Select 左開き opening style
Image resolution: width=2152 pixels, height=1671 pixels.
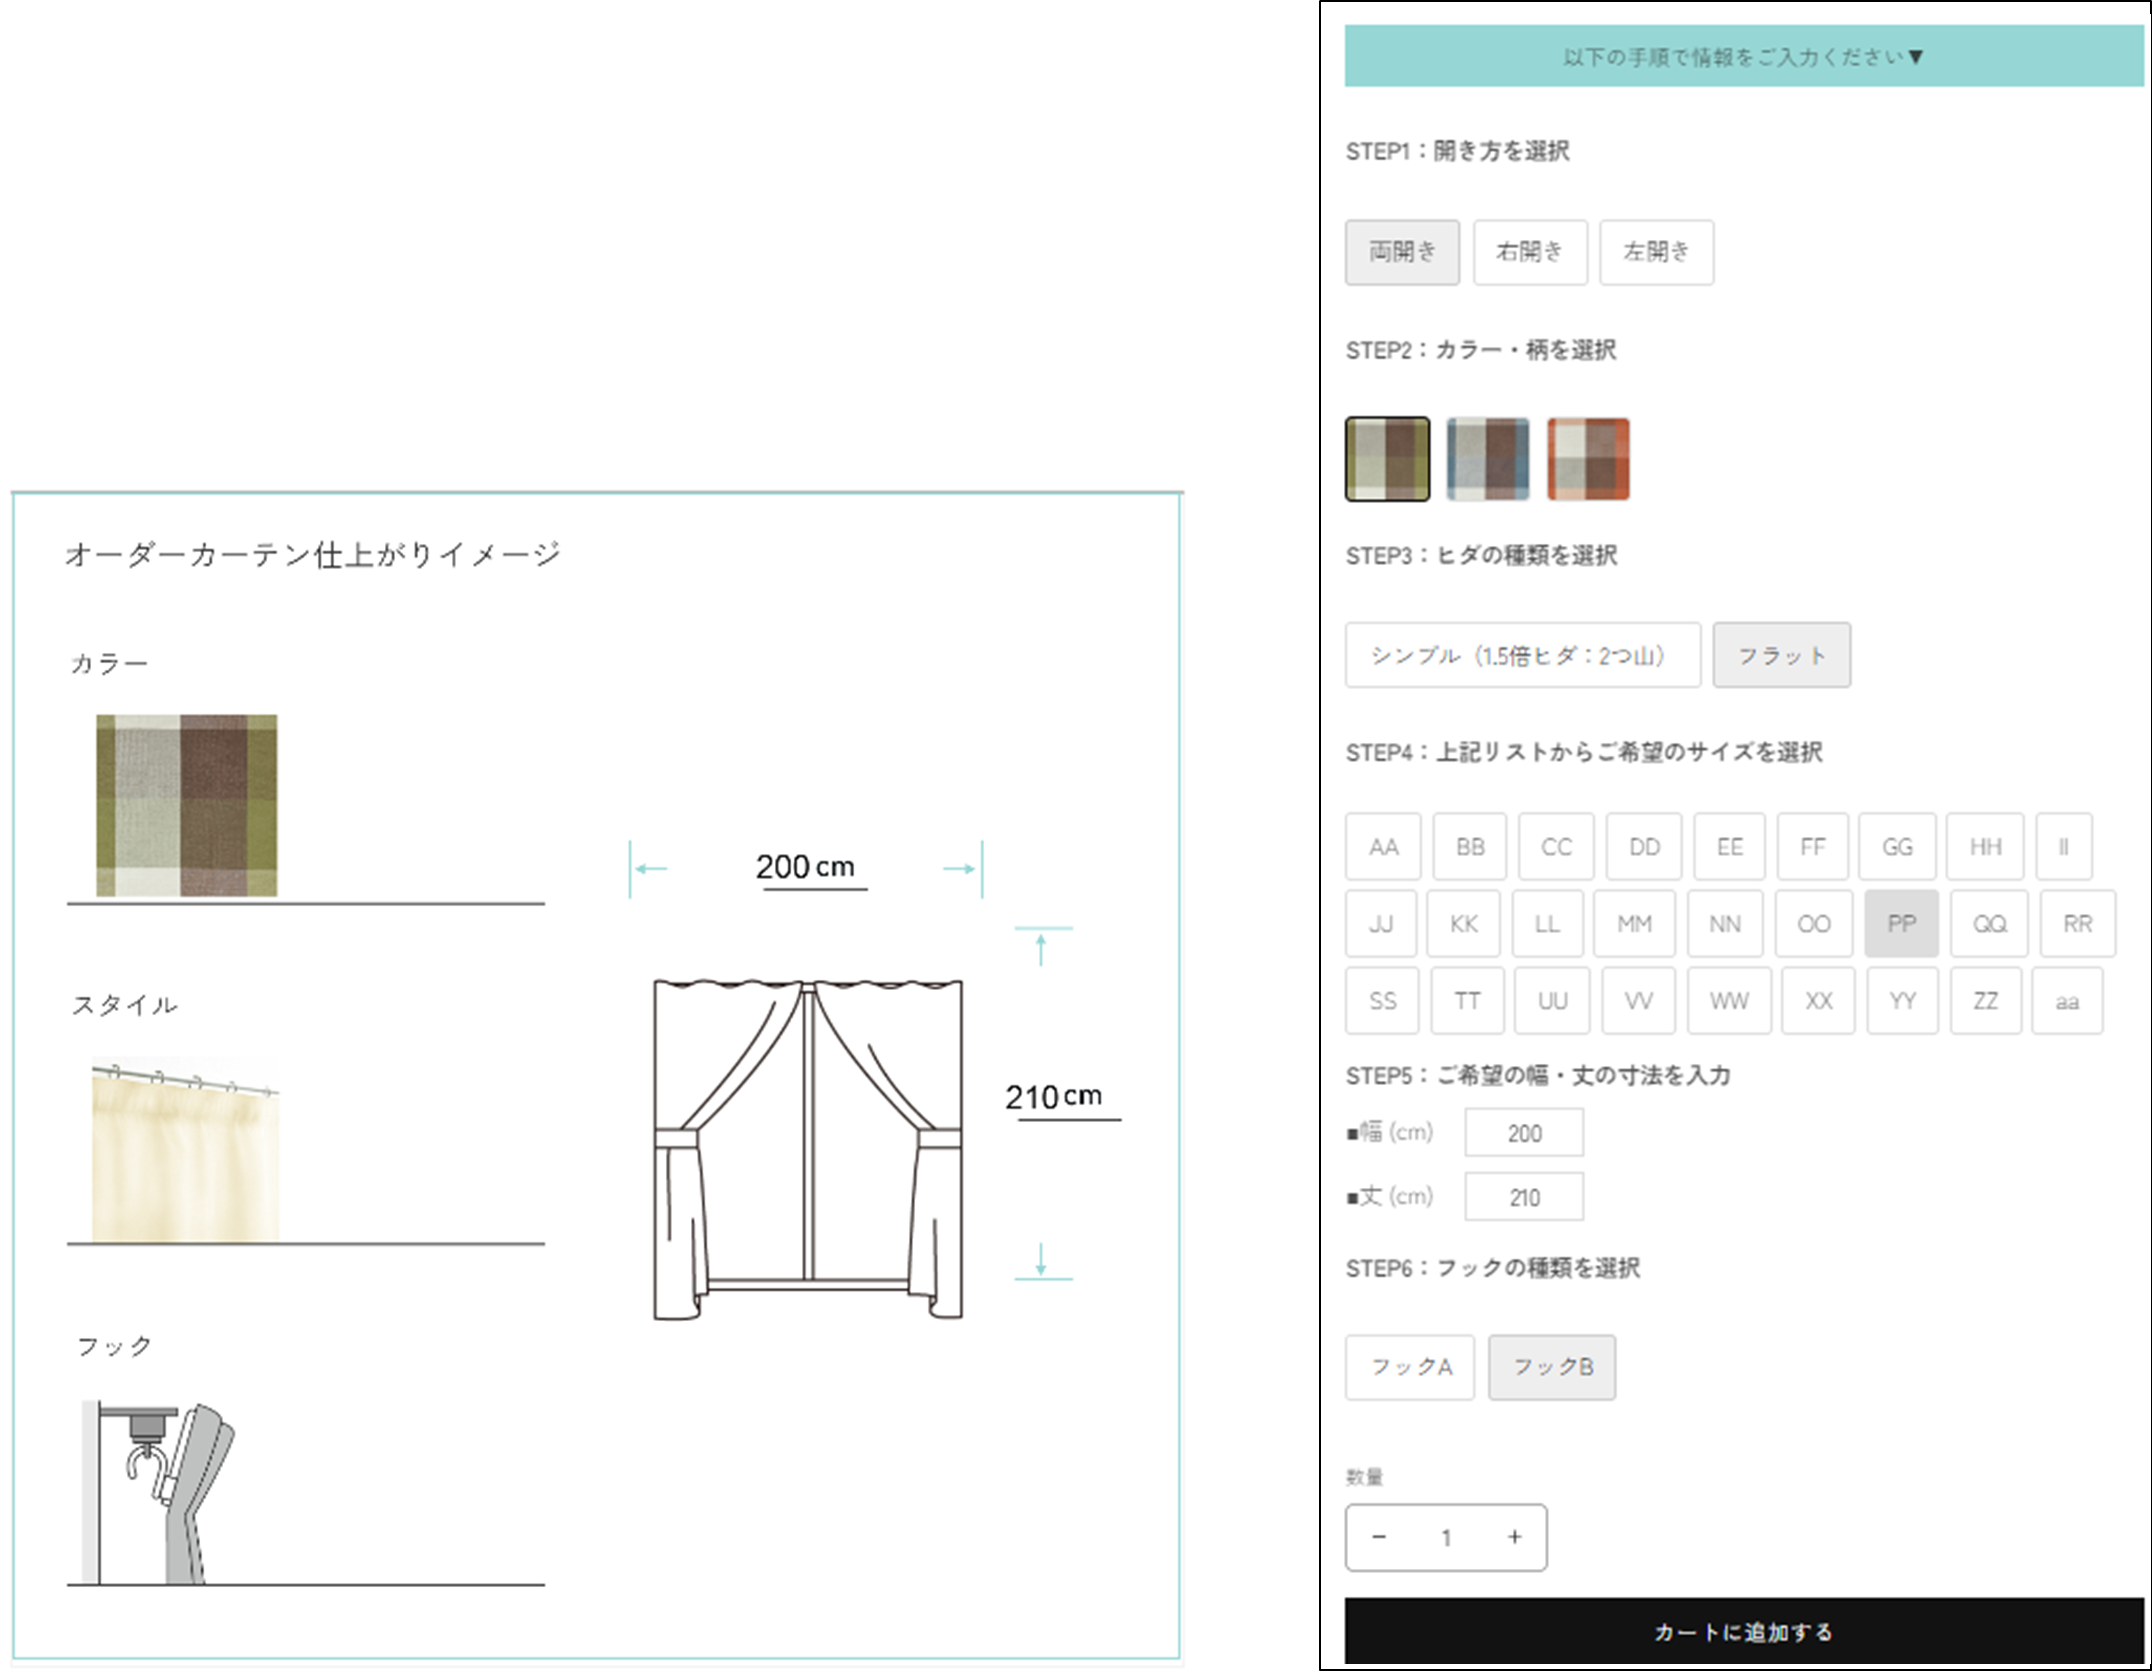(x=1656, y=252)
